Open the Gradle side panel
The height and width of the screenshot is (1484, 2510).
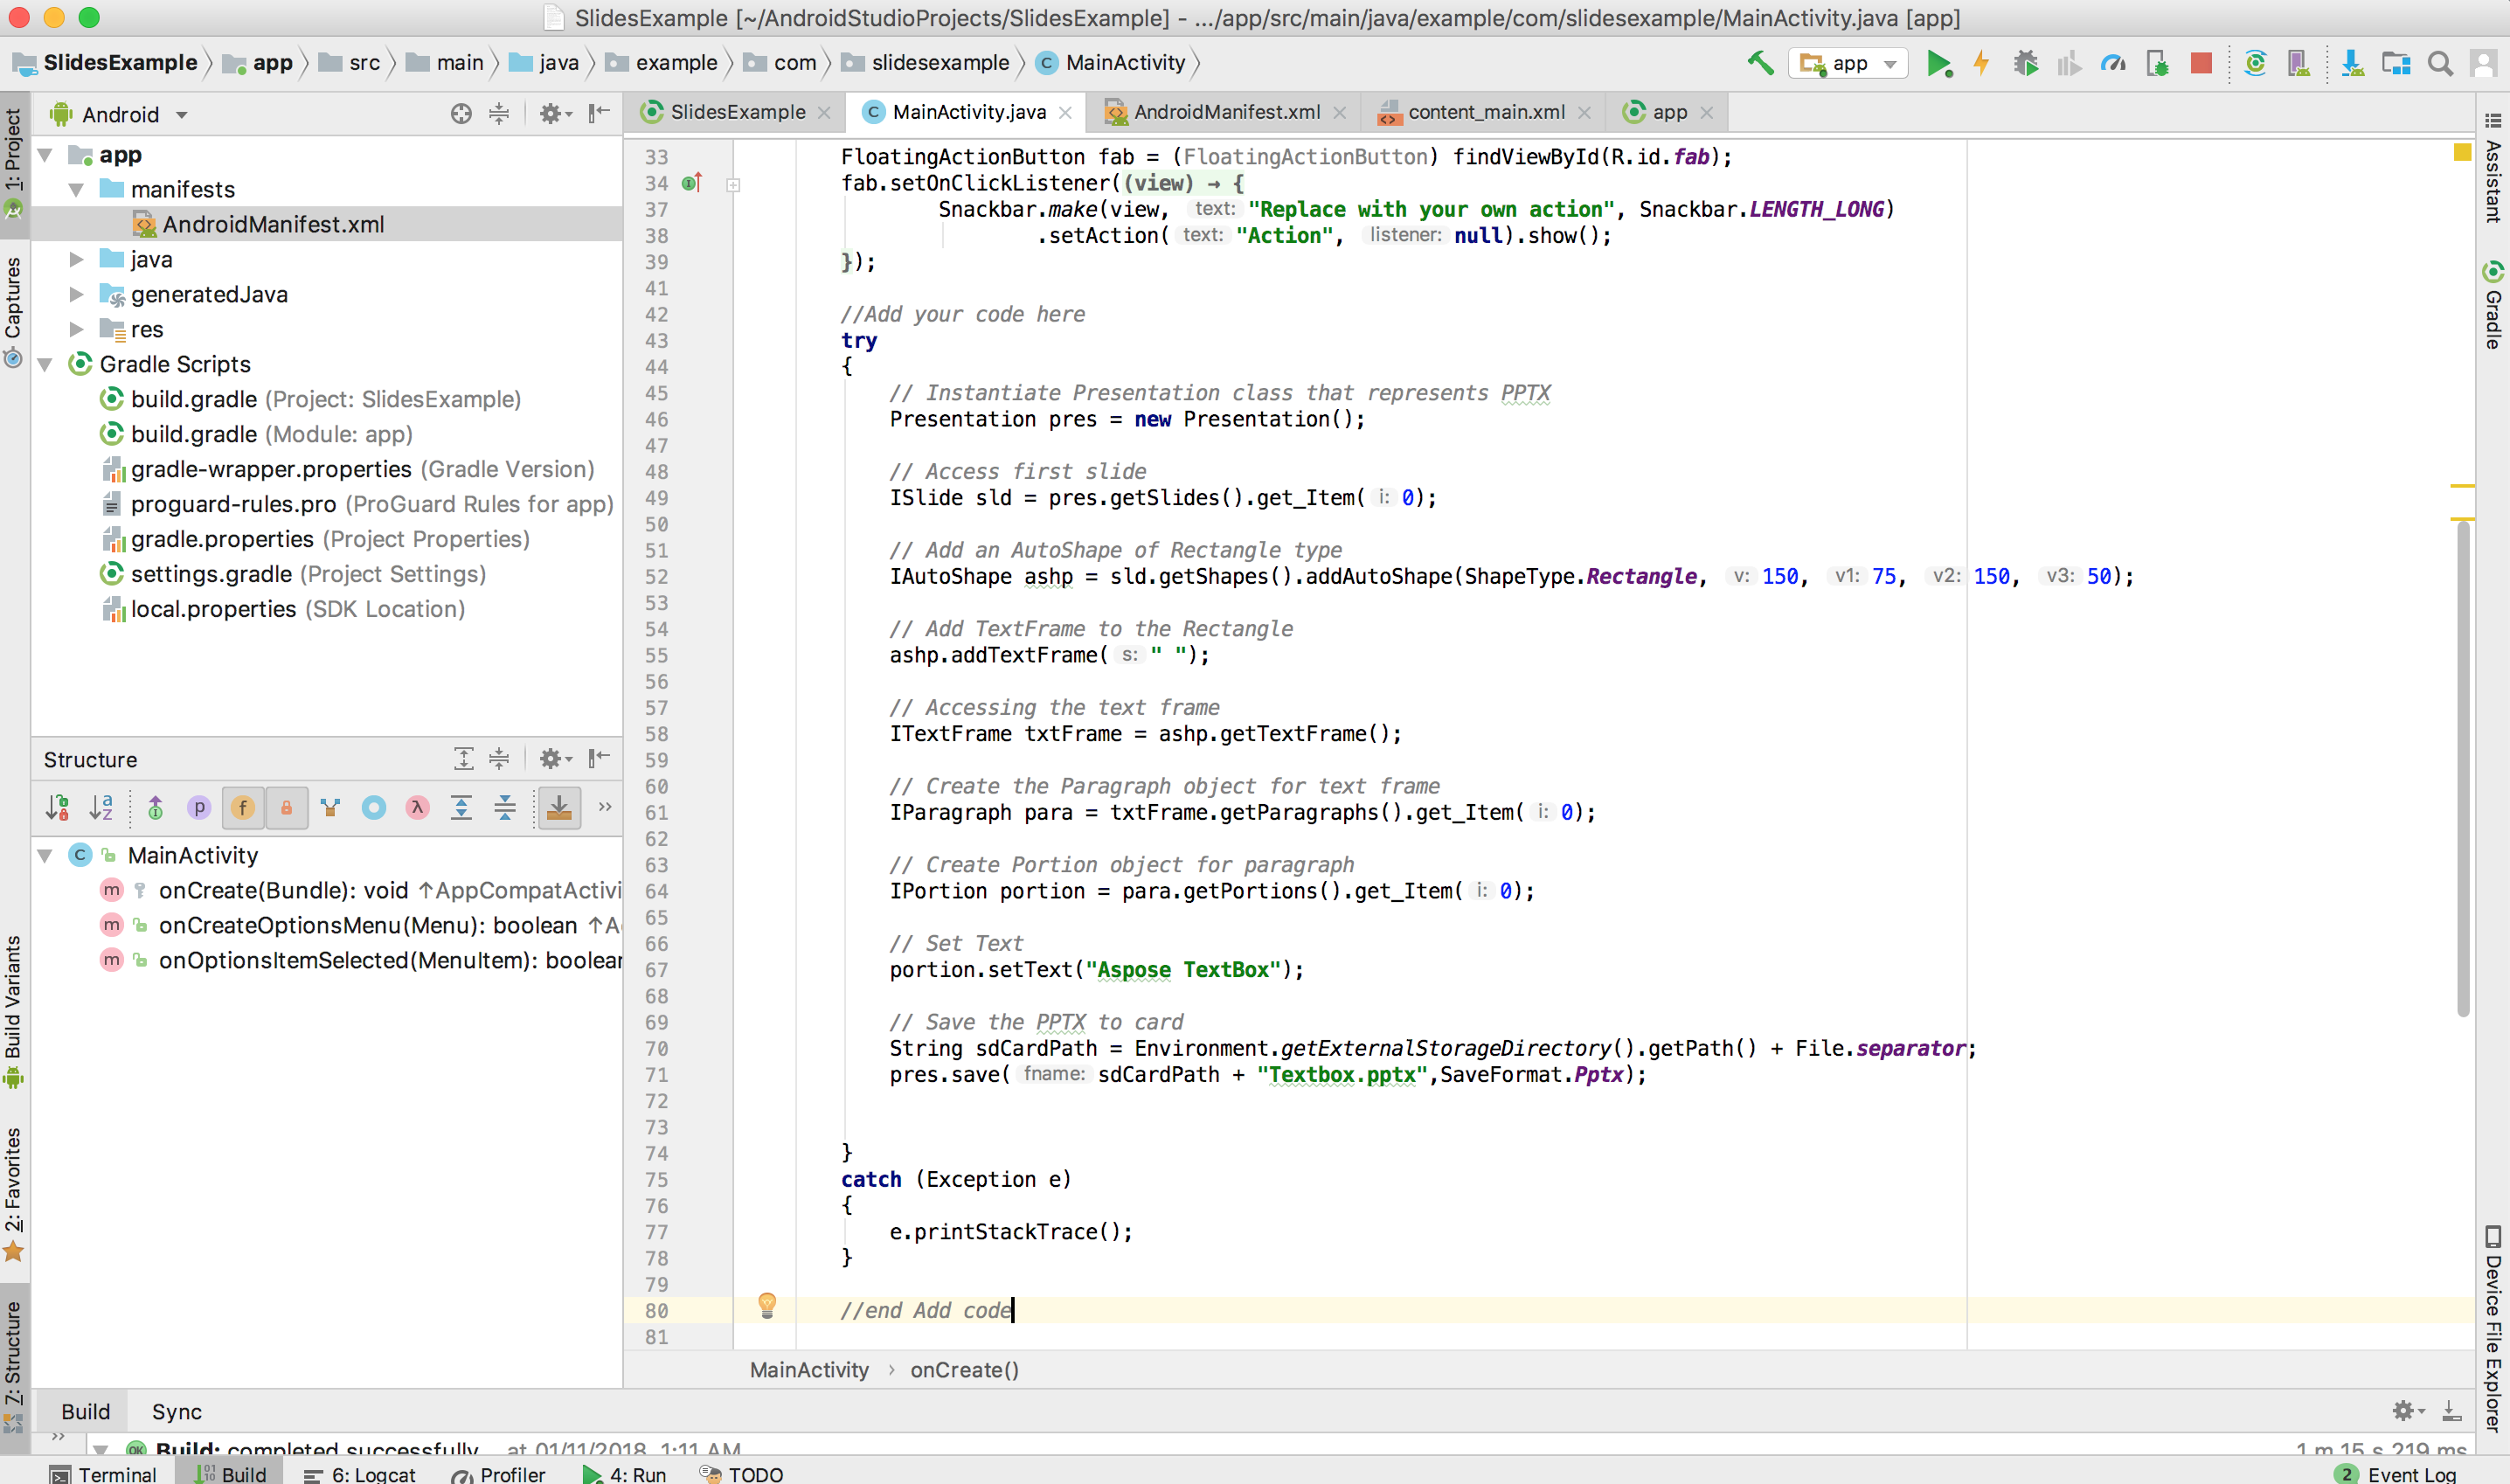(2492, 305)
